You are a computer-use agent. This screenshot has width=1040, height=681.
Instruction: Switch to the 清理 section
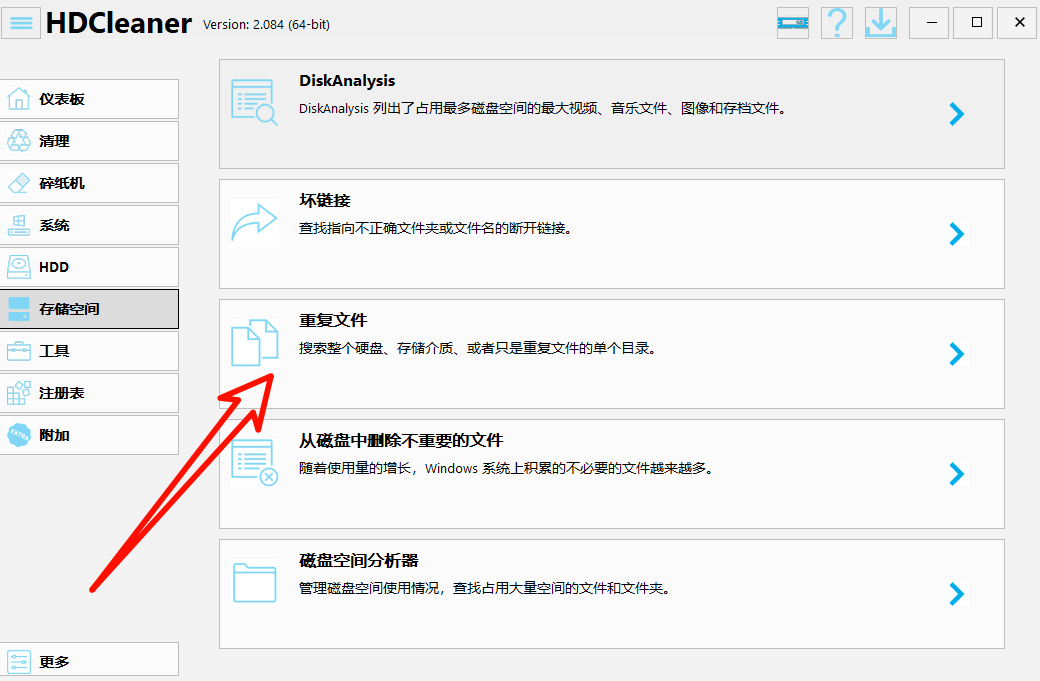(89, 141)
